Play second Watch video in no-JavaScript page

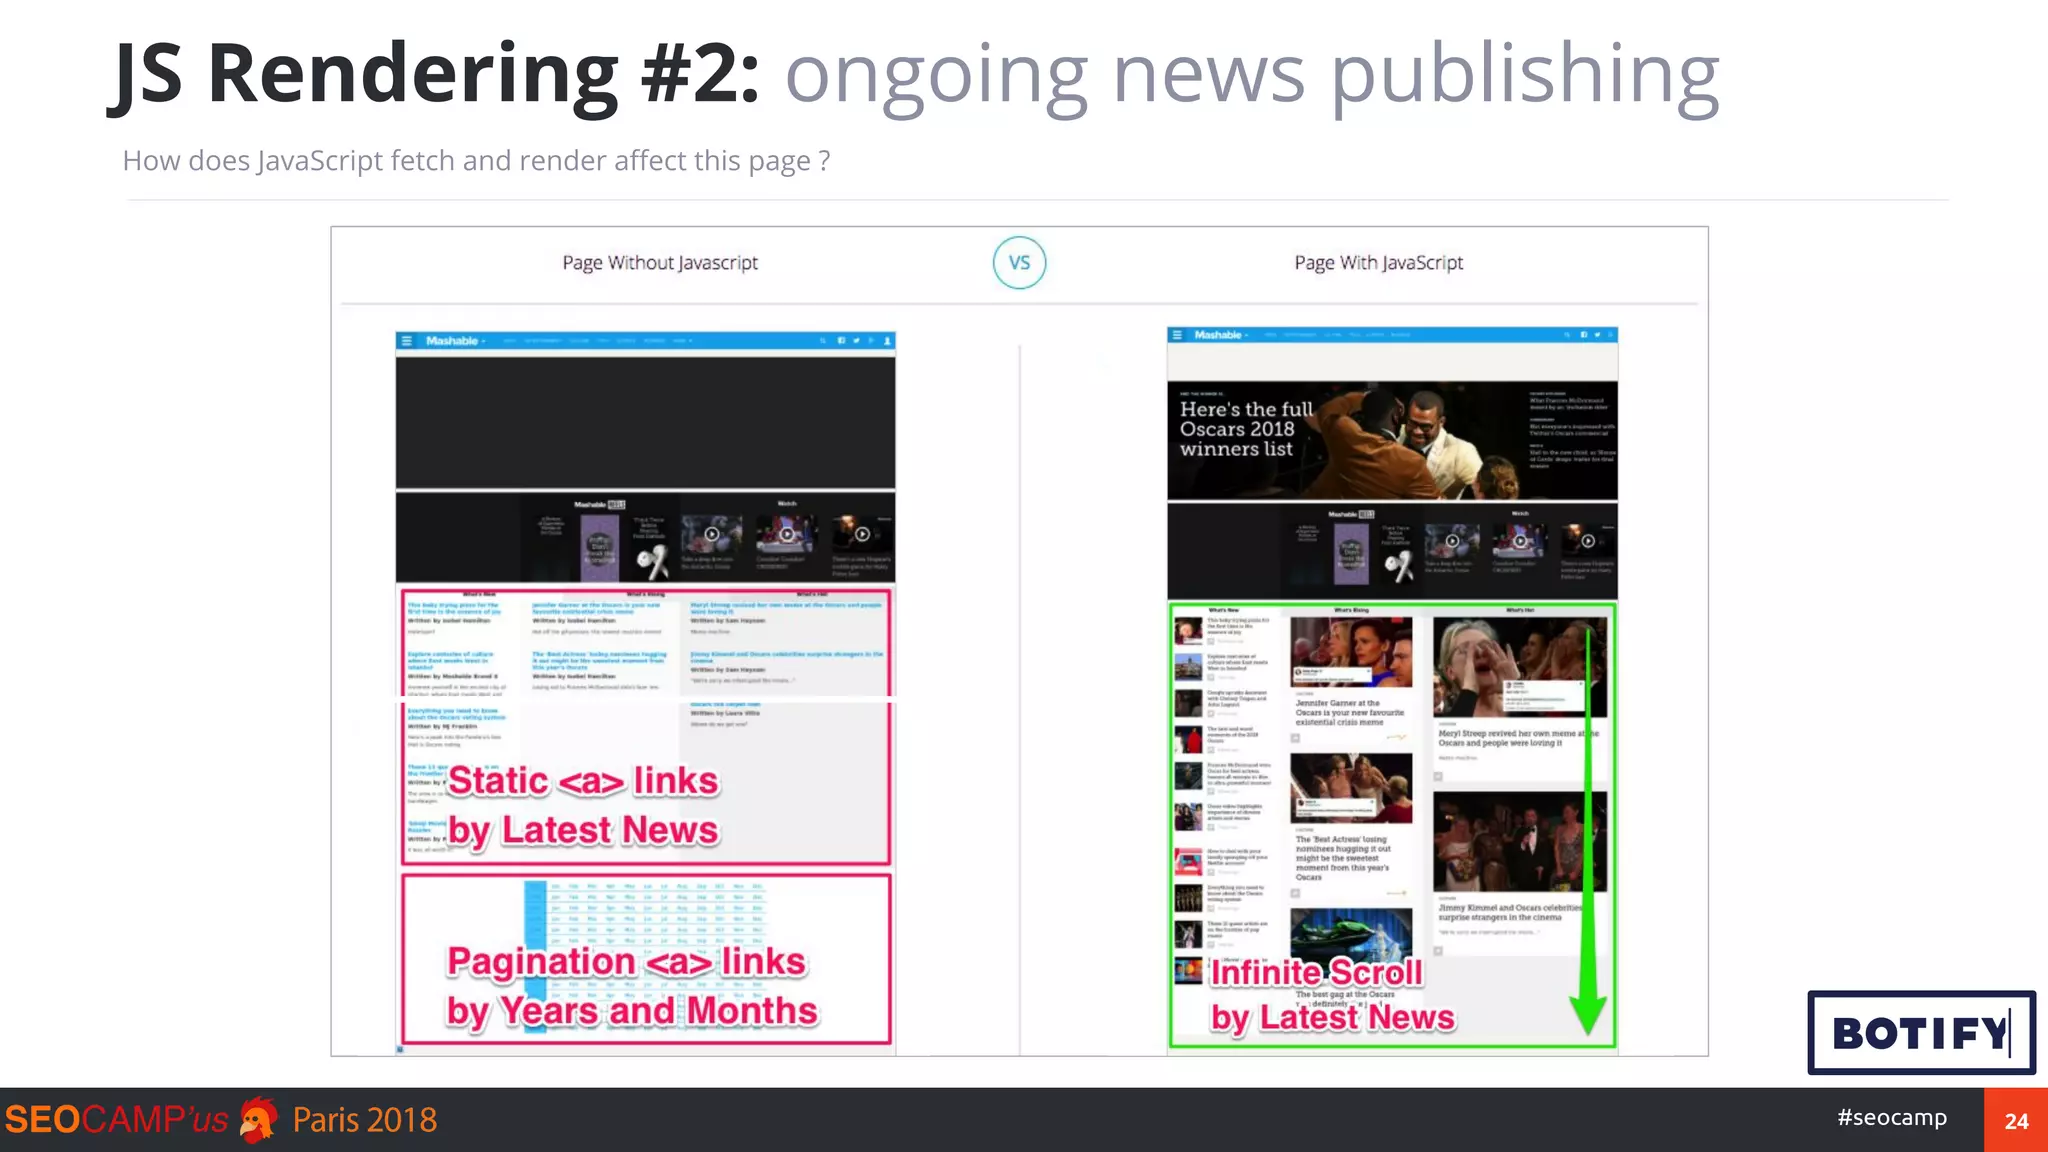(787, 534)
